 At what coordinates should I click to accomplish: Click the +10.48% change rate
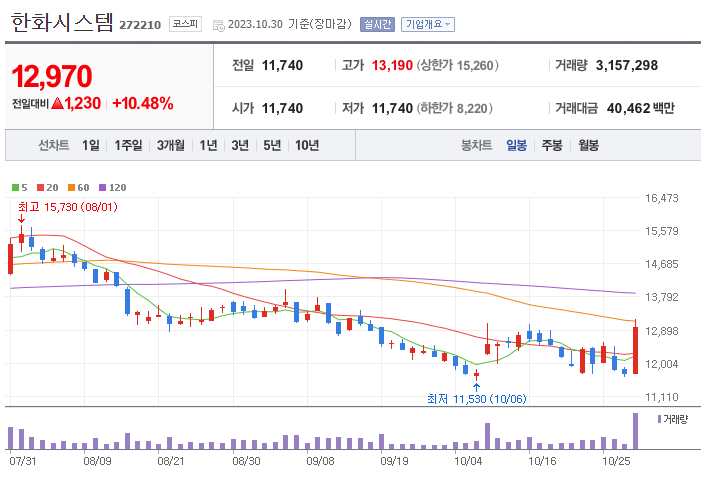[x=143, y=104]
